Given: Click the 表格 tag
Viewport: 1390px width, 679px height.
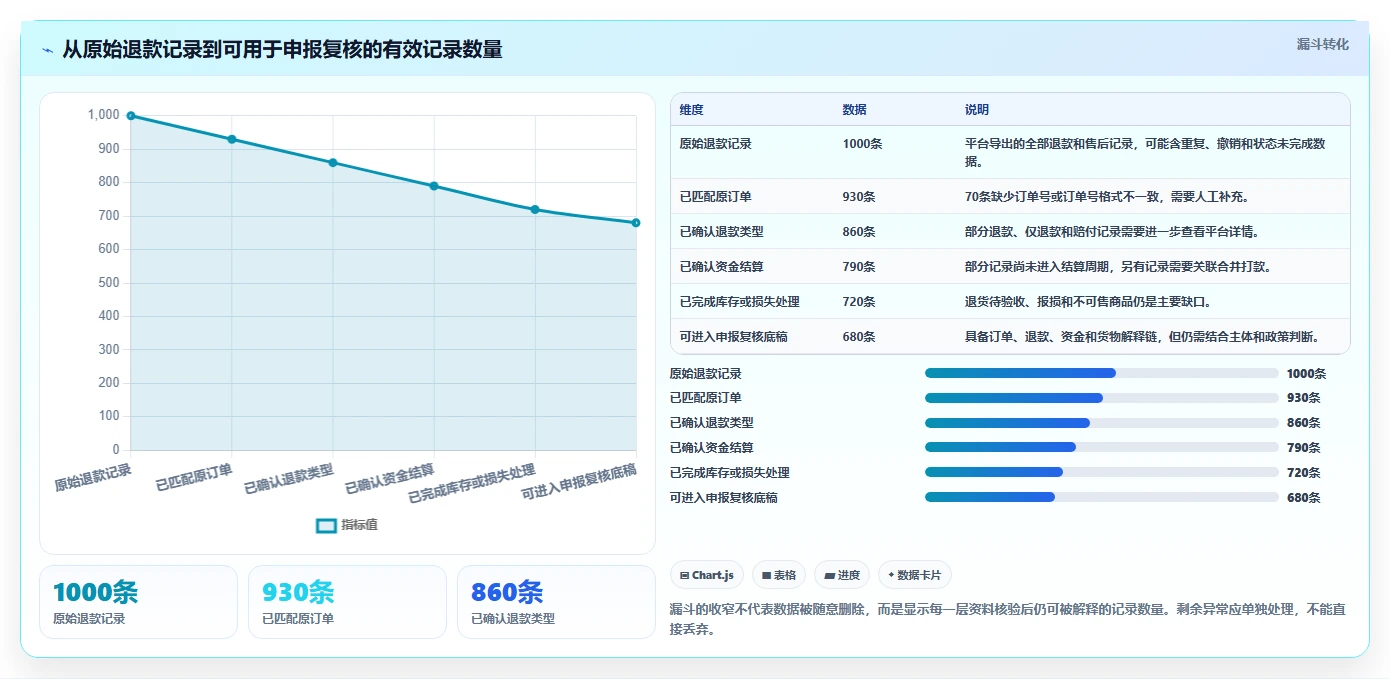Looking at the screenshot, I should (x=779, y=575).
